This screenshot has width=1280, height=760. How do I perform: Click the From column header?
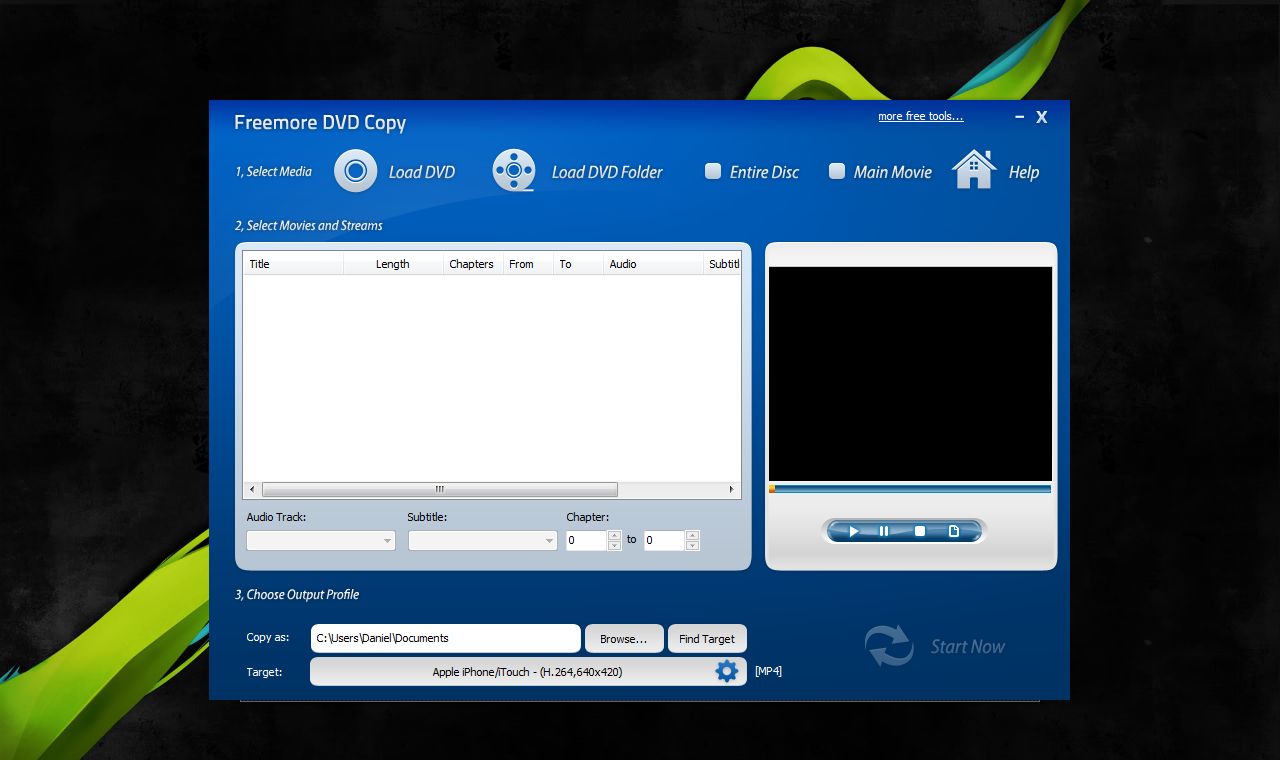coord(528,264)
